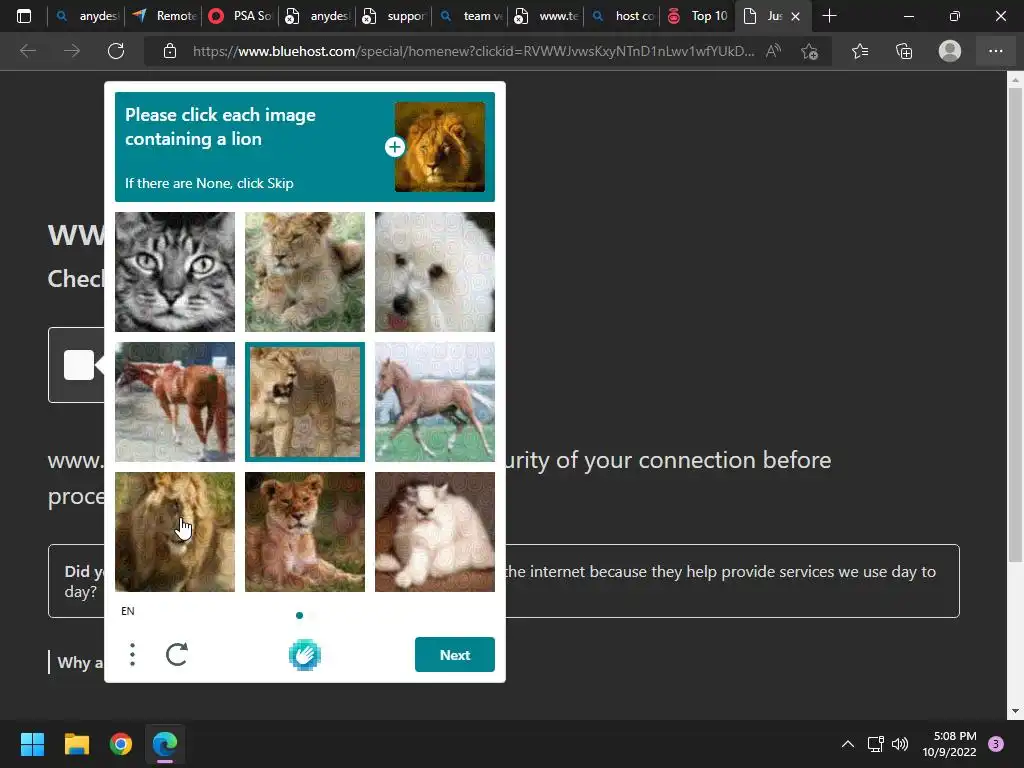This screenshot has height=768, width=1024.
Task: Click the lock site info icon
Action: [170, 51]
